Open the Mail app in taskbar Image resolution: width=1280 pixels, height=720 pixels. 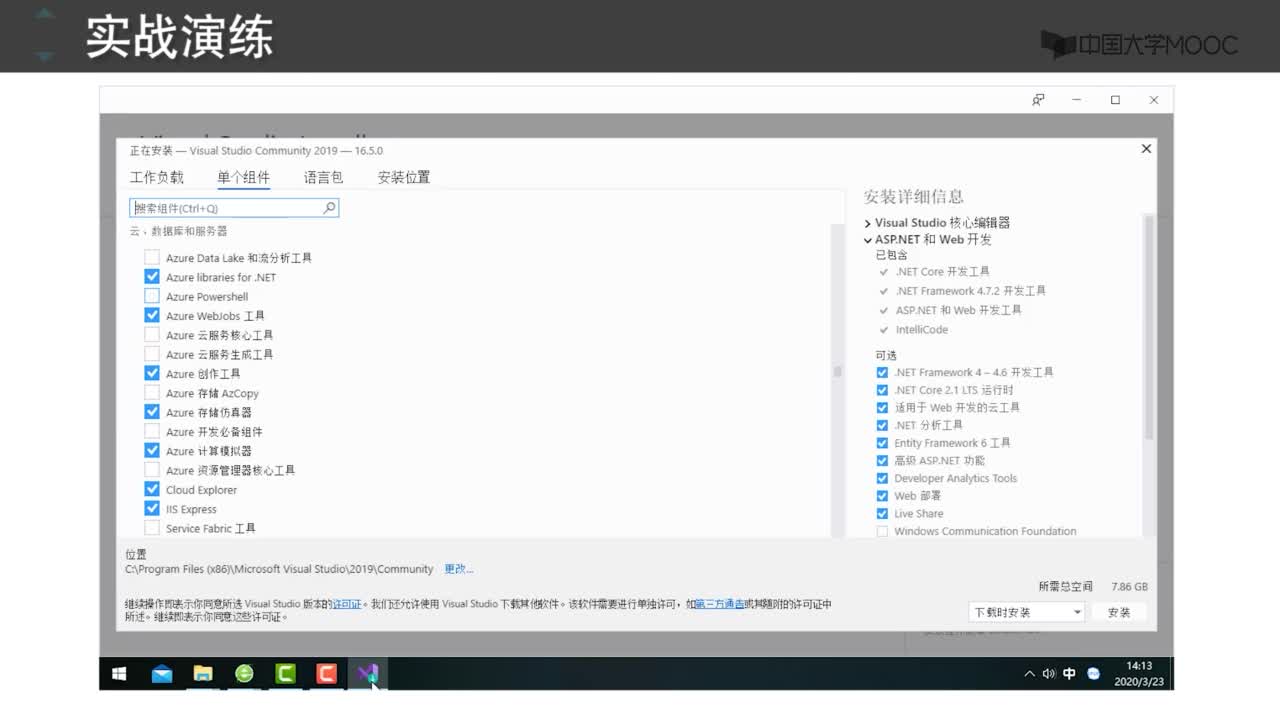coord(162,674)
